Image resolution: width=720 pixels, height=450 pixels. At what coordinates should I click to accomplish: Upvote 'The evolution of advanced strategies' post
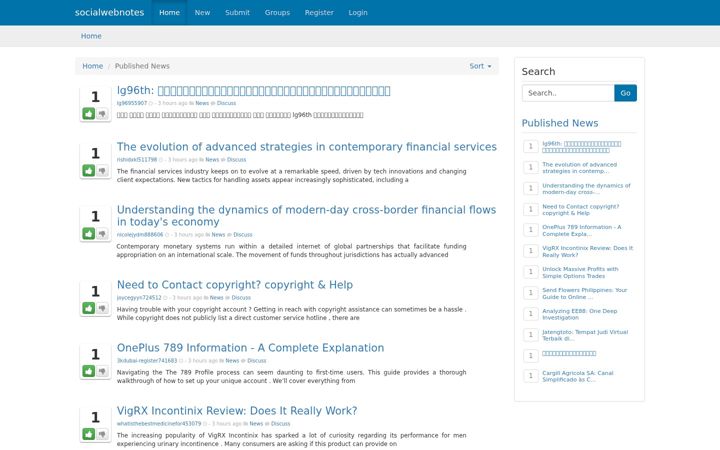pyautogui.click(x=89, y=171)
